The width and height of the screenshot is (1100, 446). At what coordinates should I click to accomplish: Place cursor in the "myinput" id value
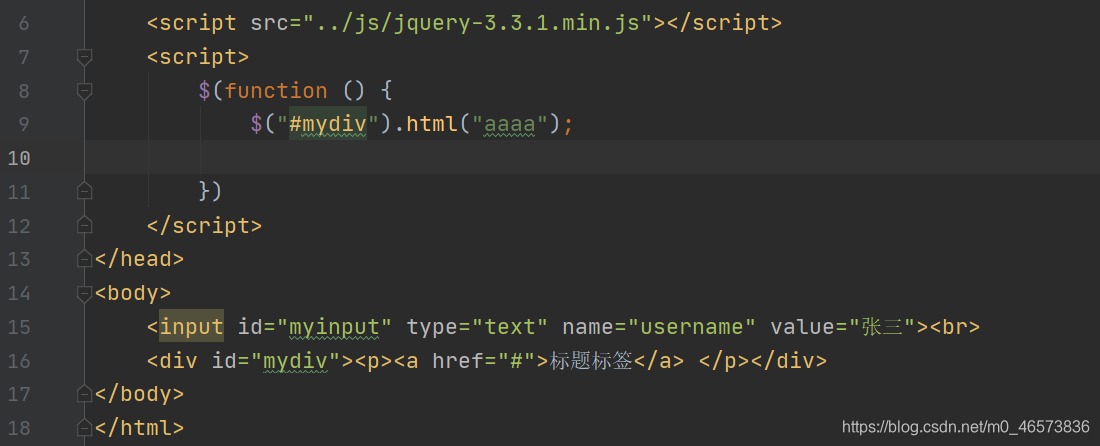point(334,326)
